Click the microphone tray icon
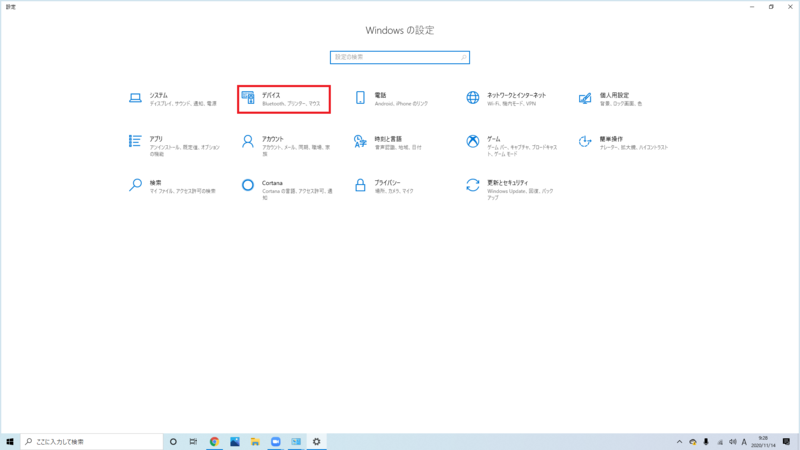 (706, 442)
